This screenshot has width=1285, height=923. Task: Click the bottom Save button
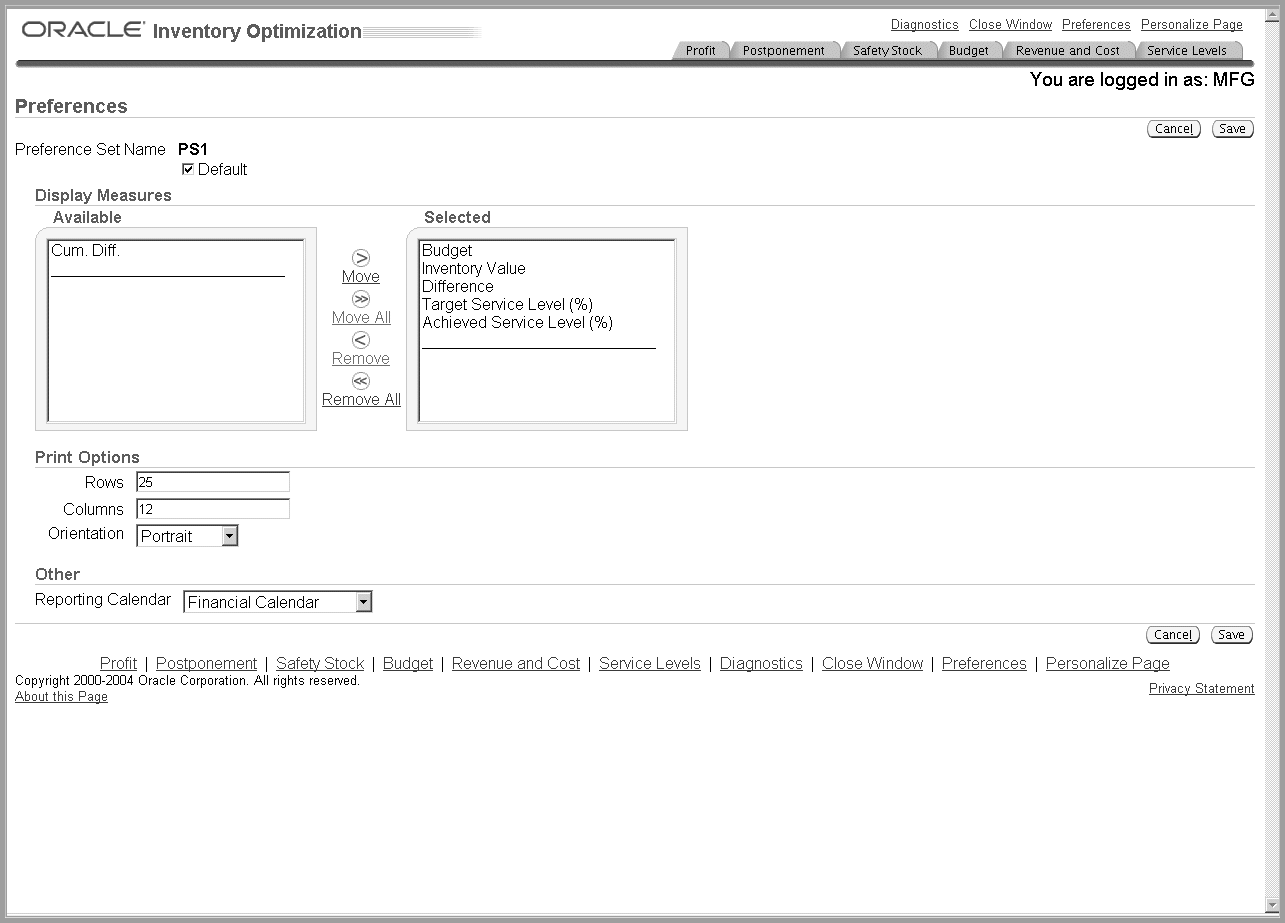point(1232,635)
